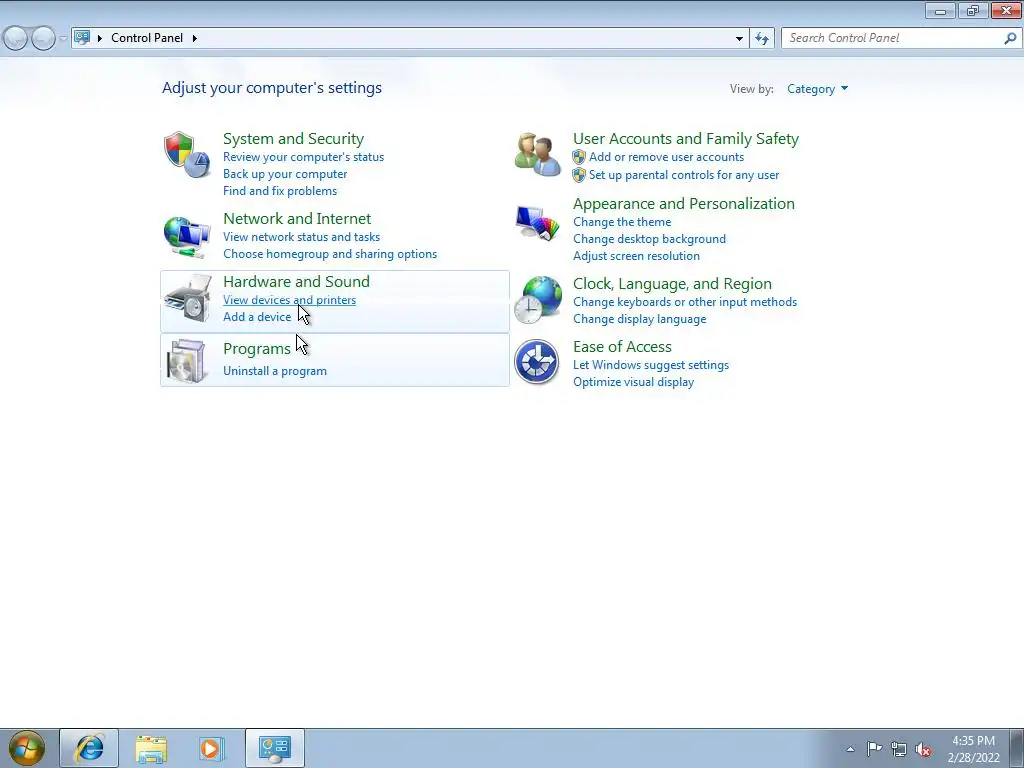Open the Hardware and Sound printer icon
This screenshot has width=1024, height=768.
pos(188,298)
